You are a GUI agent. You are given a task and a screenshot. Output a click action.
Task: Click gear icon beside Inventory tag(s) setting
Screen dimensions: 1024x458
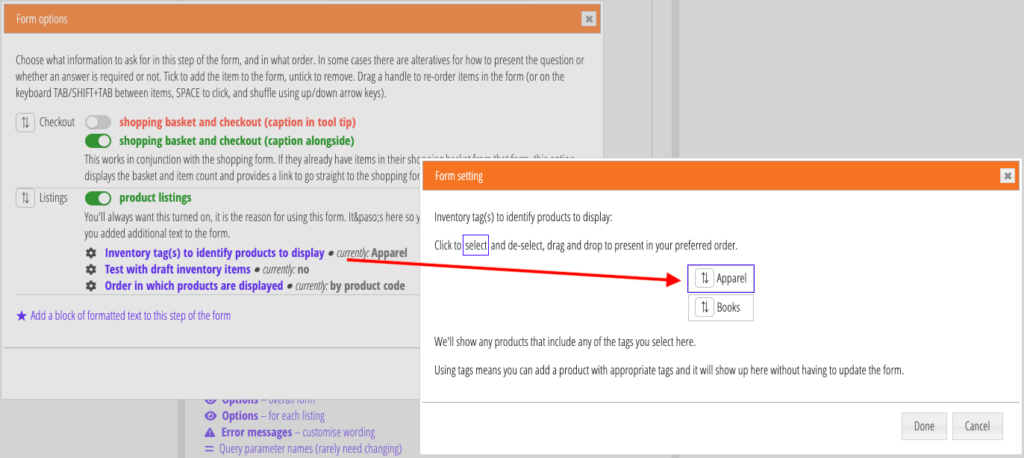click(91, 254)
